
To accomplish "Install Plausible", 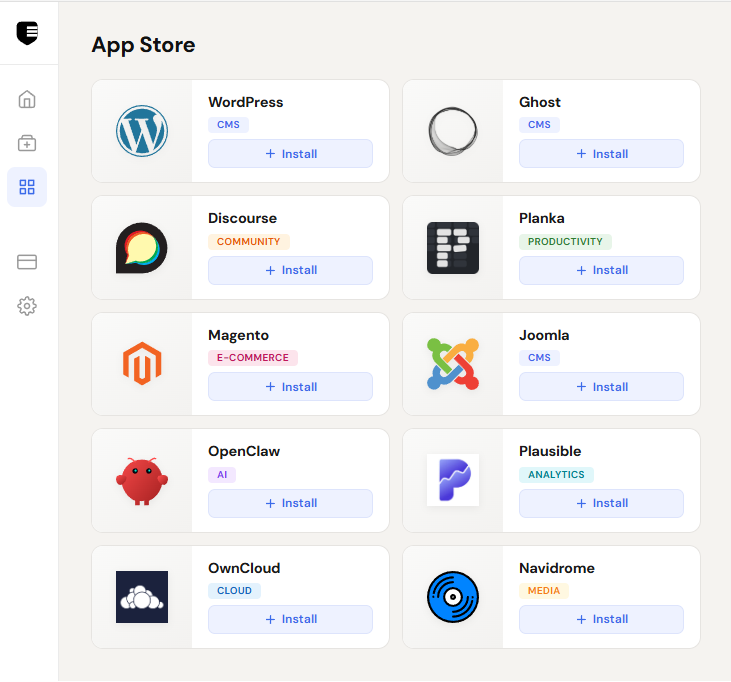I will (x=601, y=503).
